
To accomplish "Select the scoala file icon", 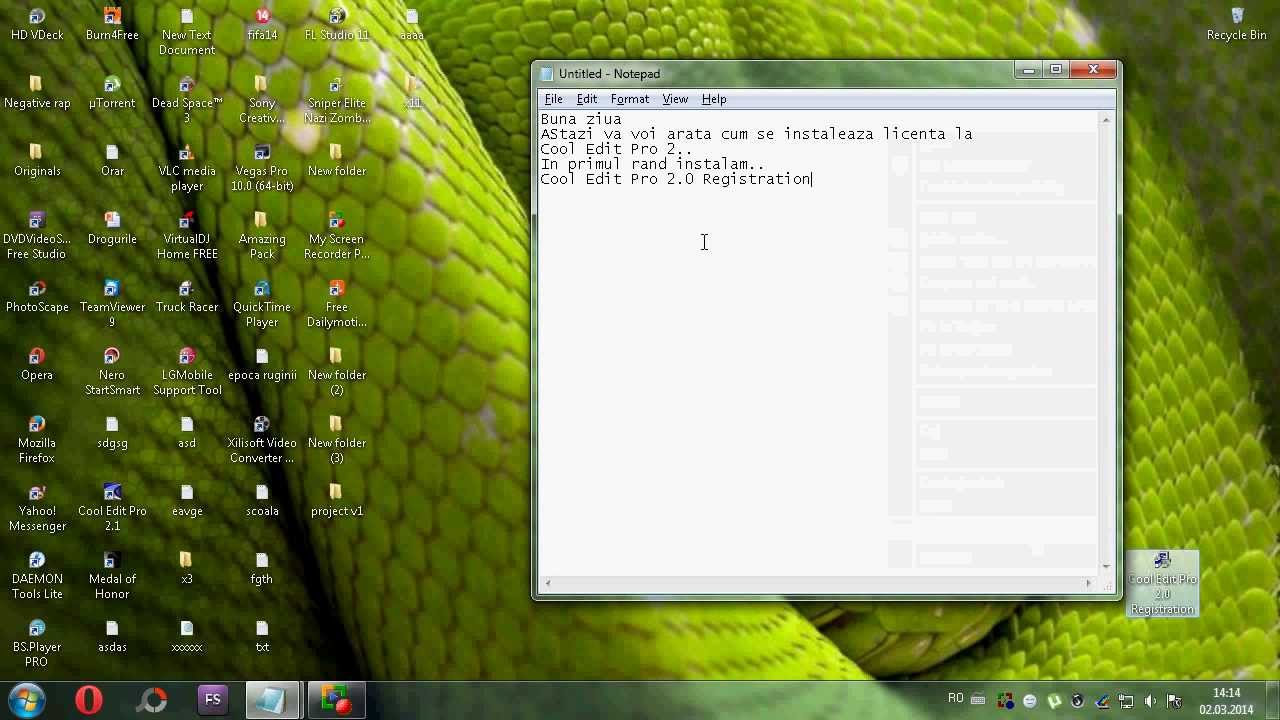I will point(262,501).
